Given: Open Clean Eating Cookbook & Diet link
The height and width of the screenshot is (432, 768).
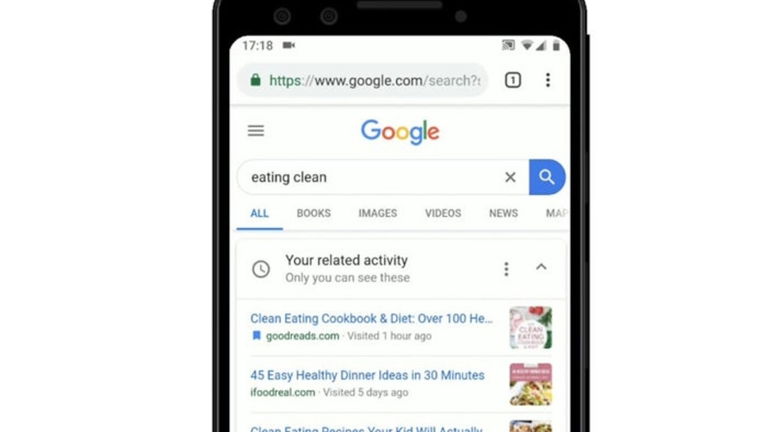Looking at the screenshot, I should (x=371, y=318).
